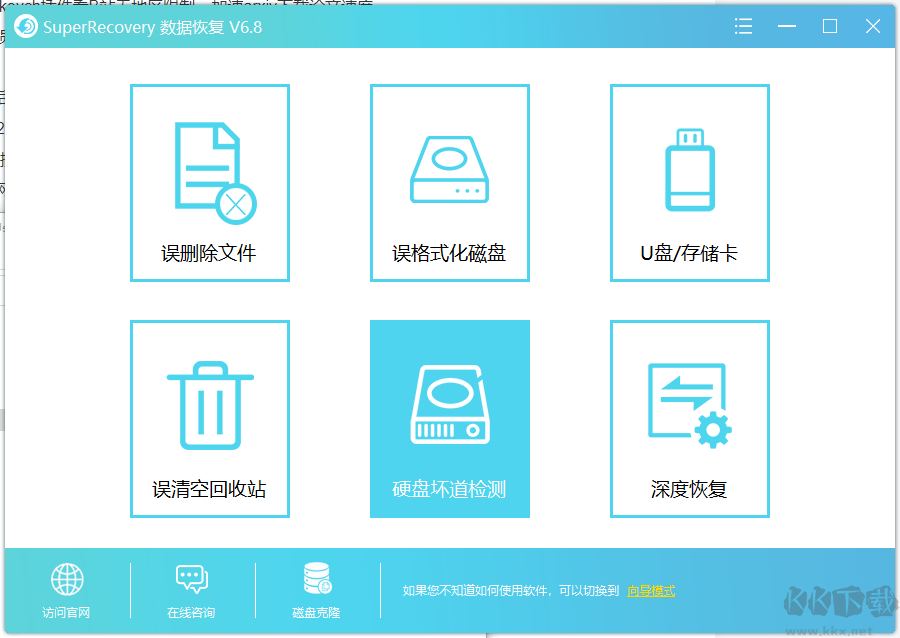The width and height of the screenshot is (900, 638).
Task: Visit the official website via 访问官网
Action: [66, 612]
